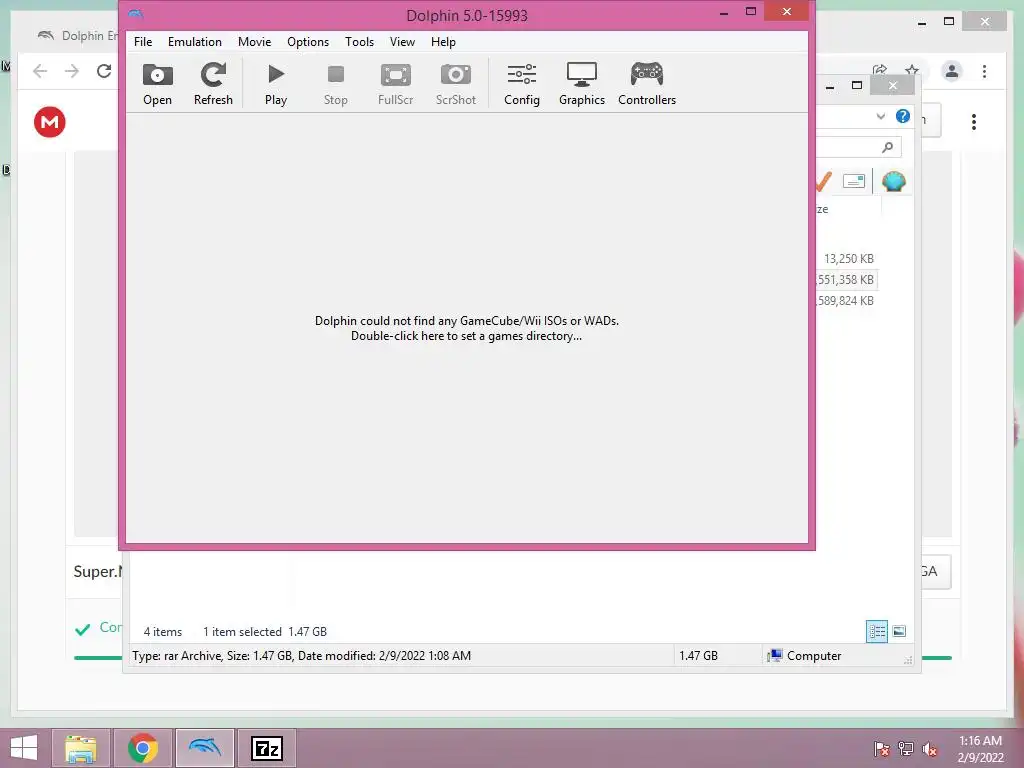Viewport: 1024px width, 768px height.
Task: Switch Explorer to details view
Action: tap(876, 632)
